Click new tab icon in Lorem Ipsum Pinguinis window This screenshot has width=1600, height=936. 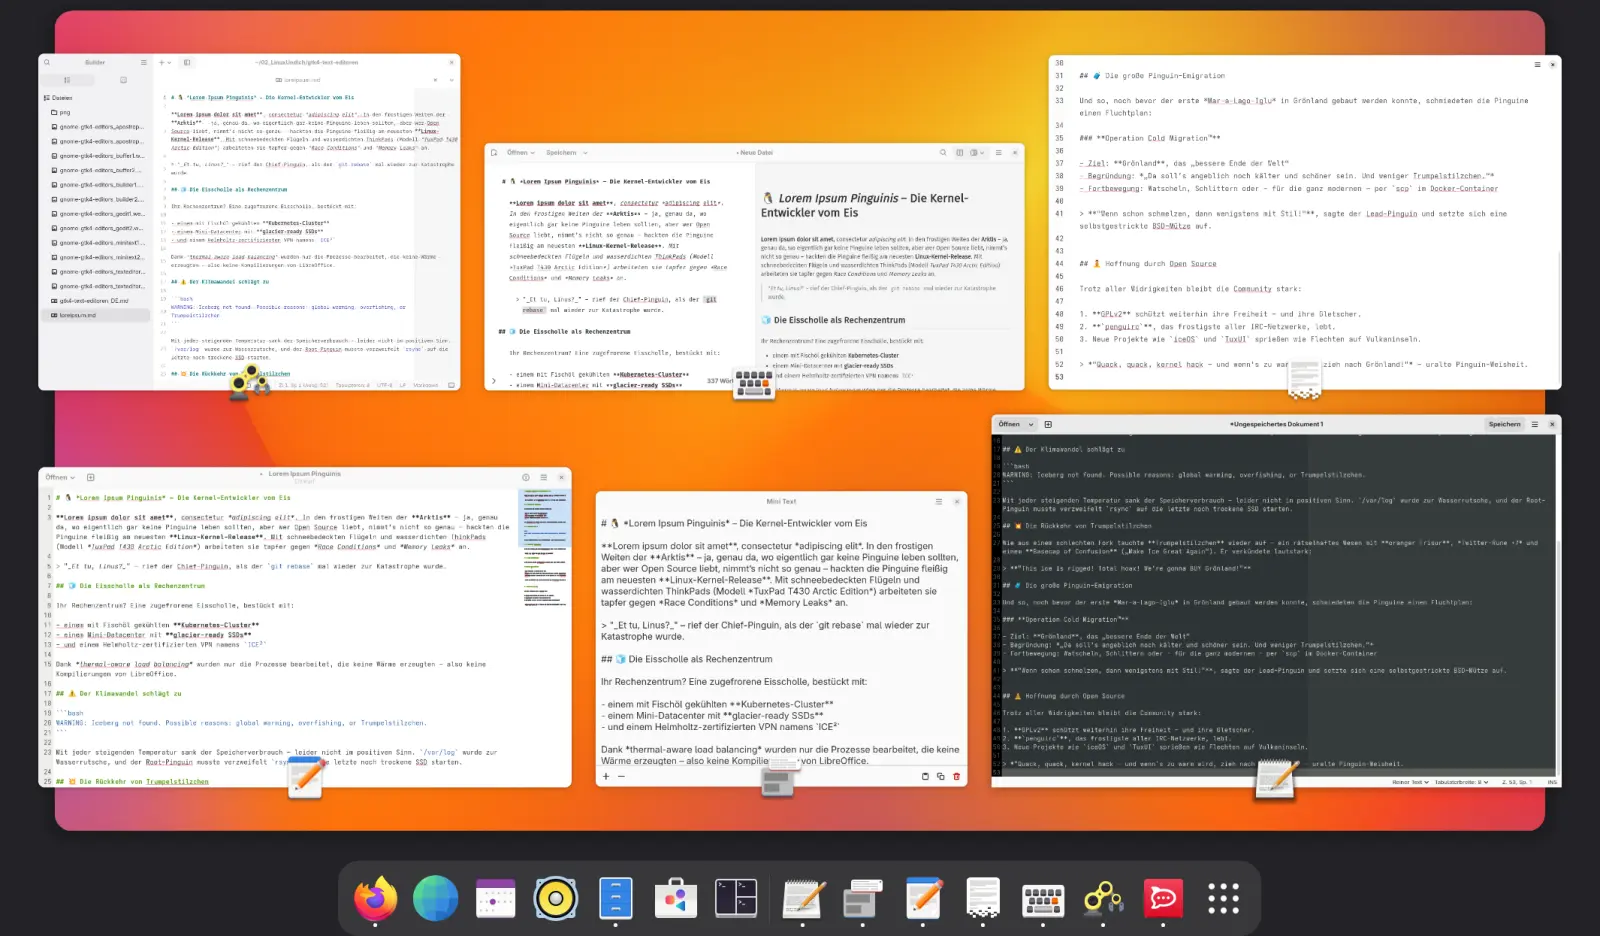(x=91, y=477)
